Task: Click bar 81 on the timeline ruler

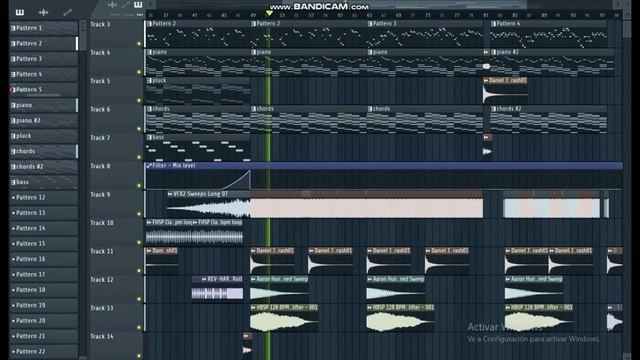Action: (486, 15)
